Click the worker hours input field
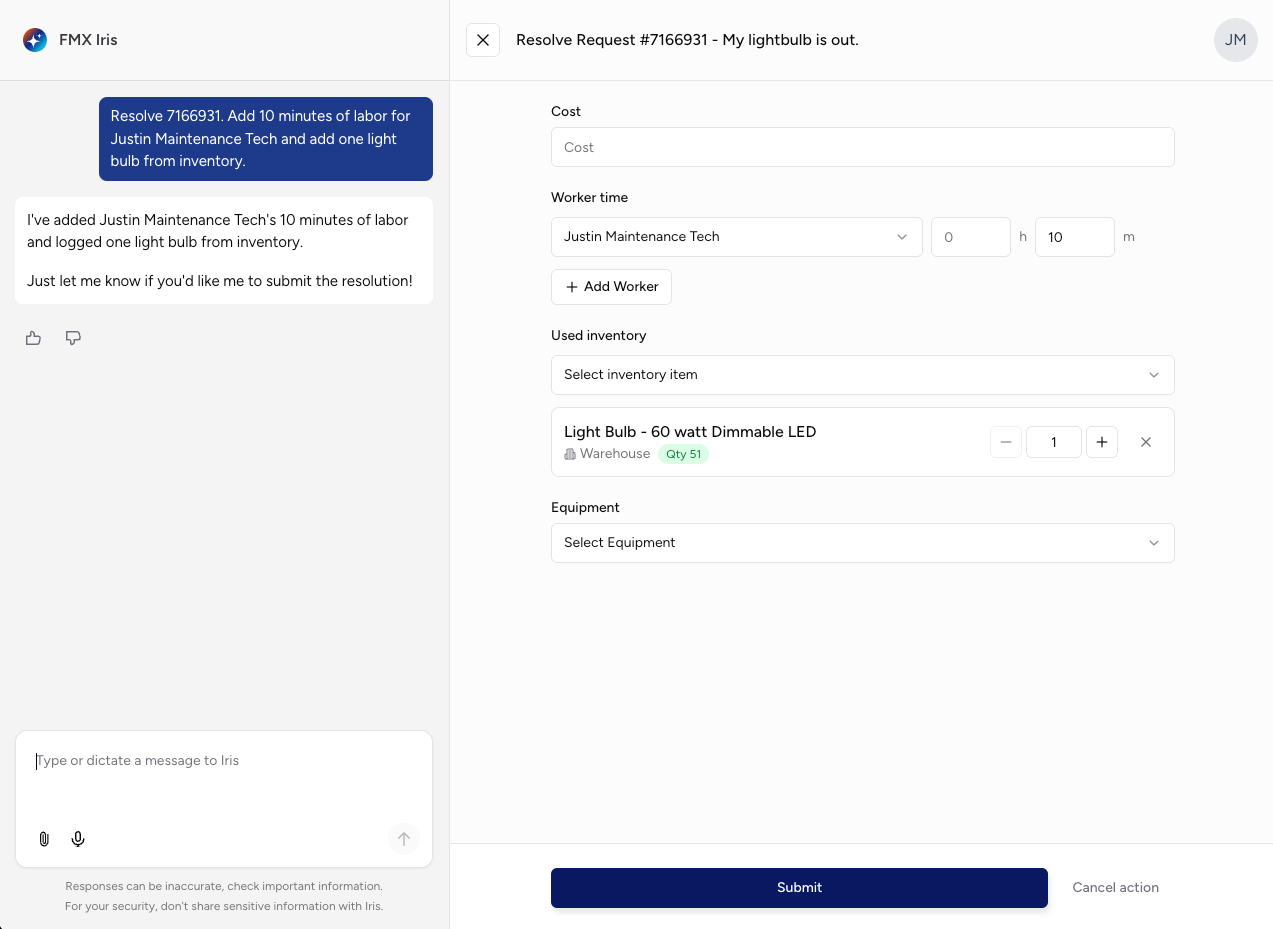The width and height of the screenshot is (1273, 929). pos(970,237)
